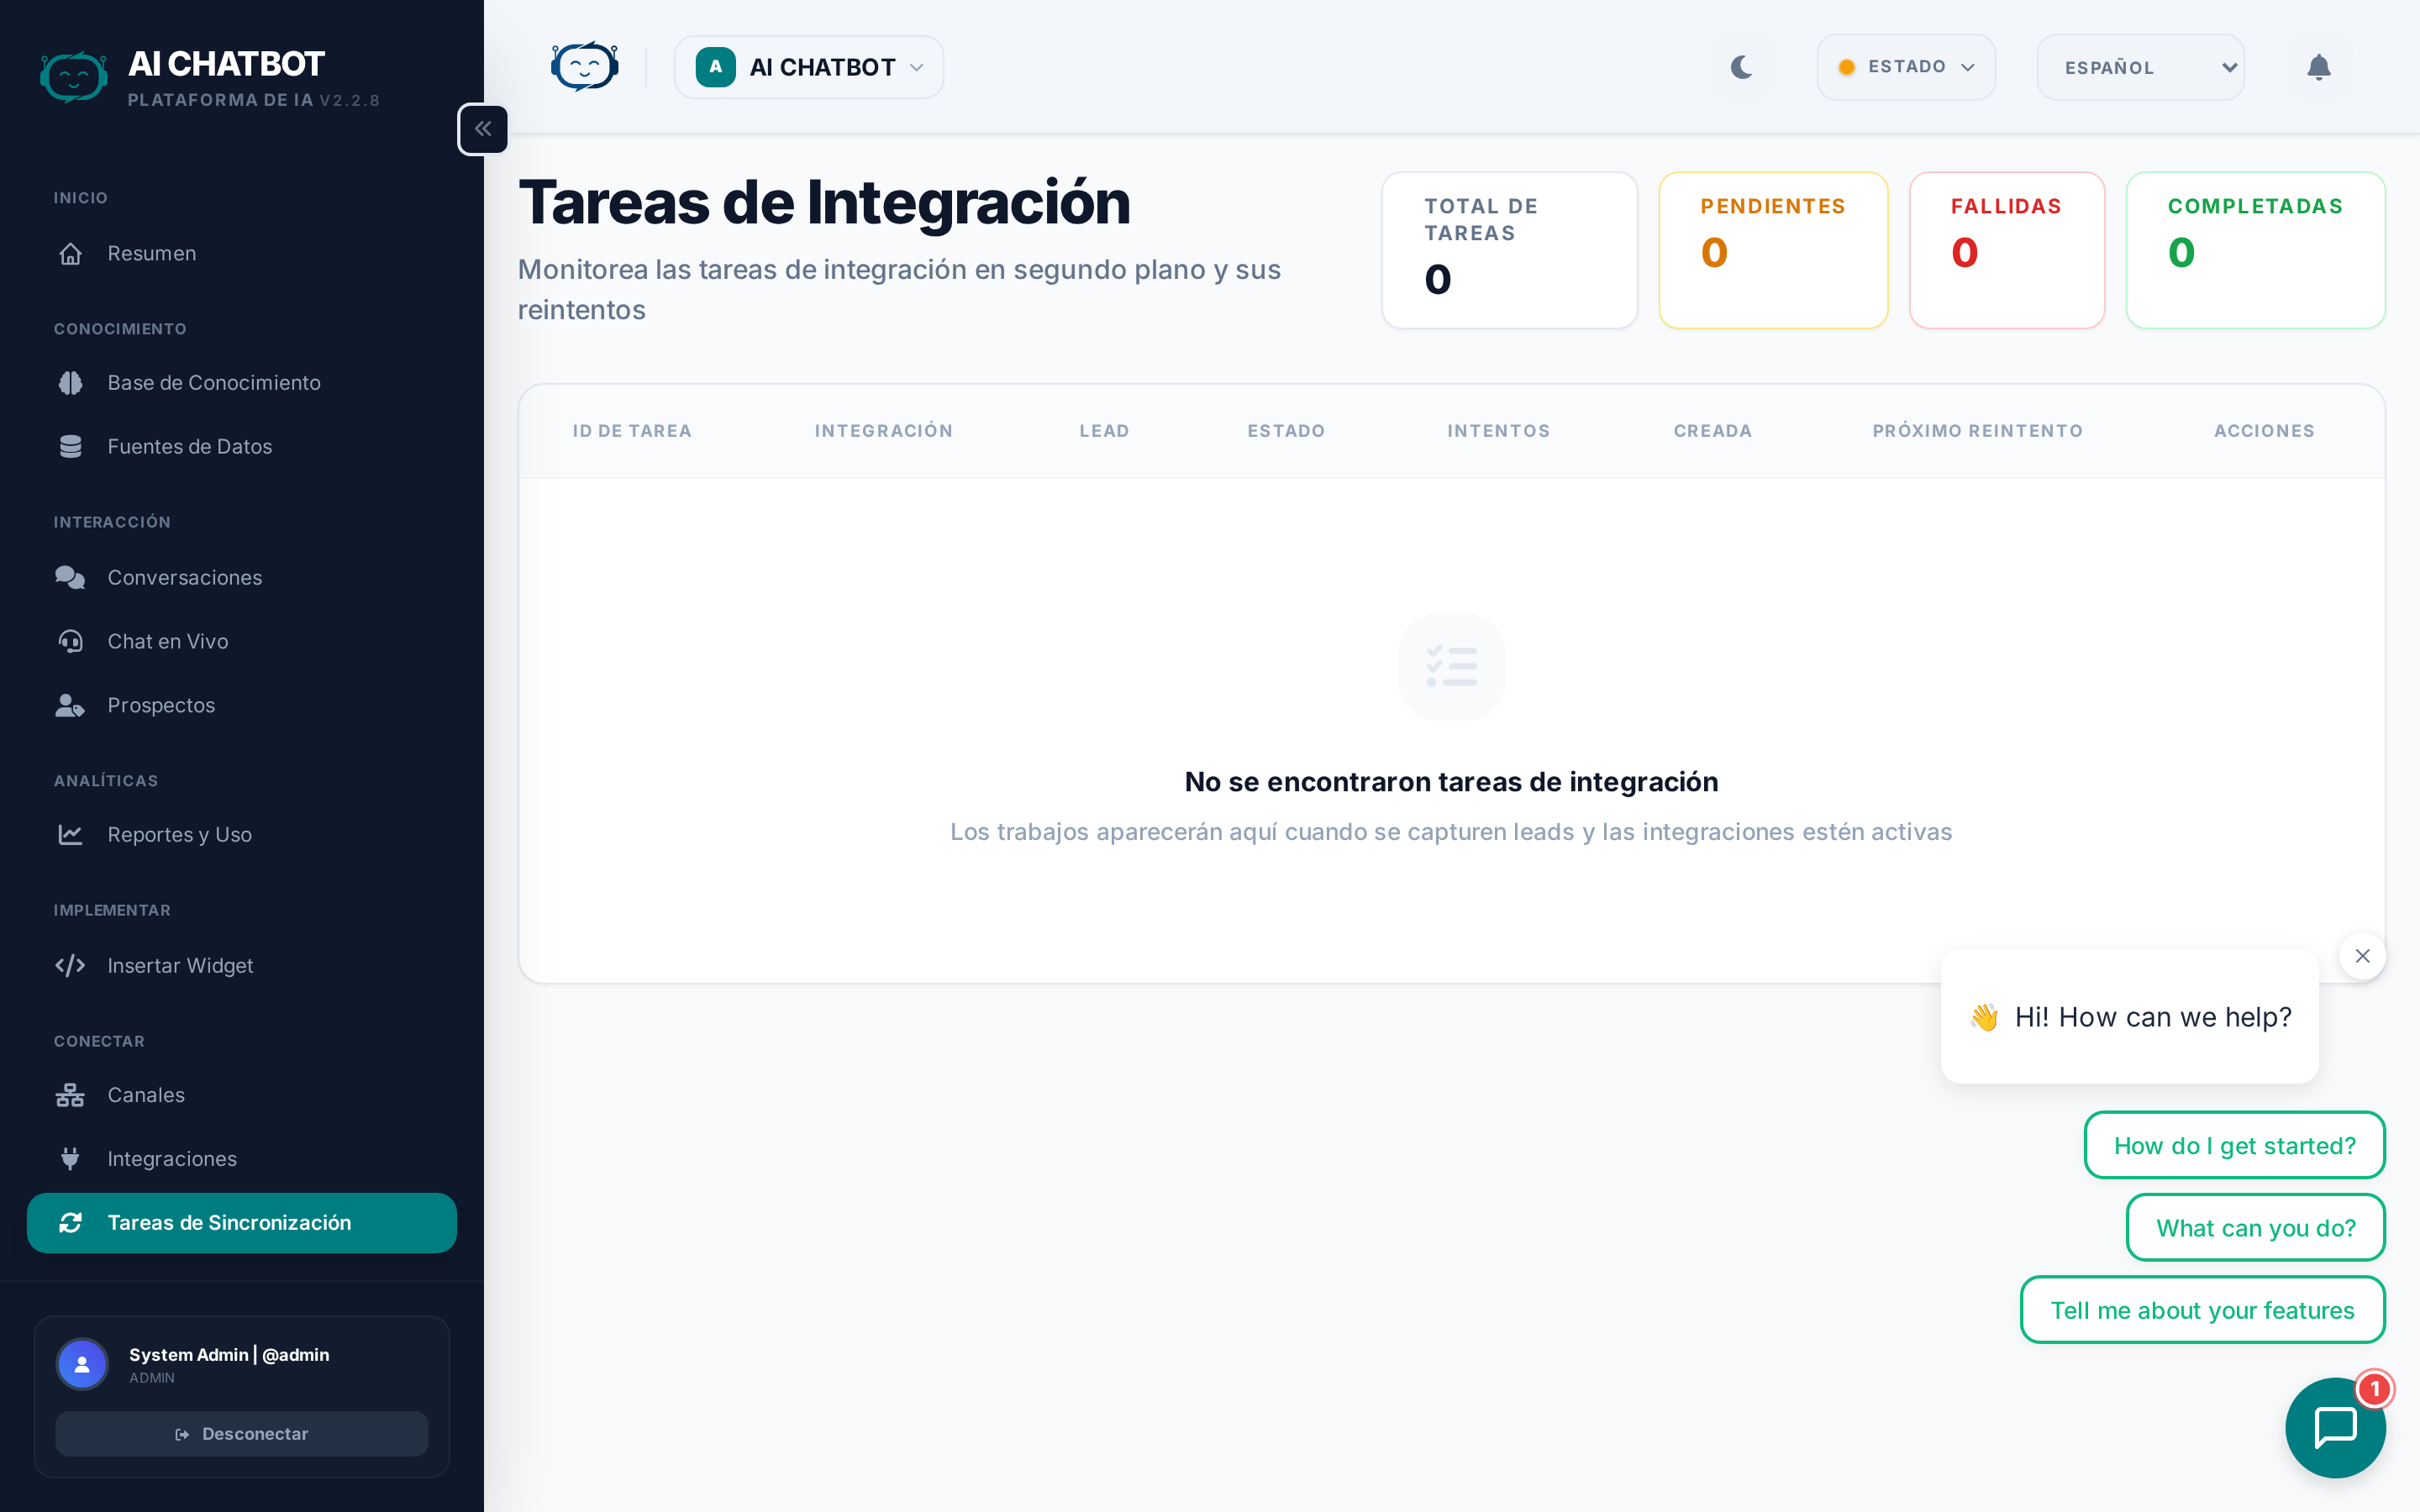Open Base de Conocimiento brain icon
The width and height of the screenshot is (2420, 1512).
pyautogui.click(x=70, y=383)
